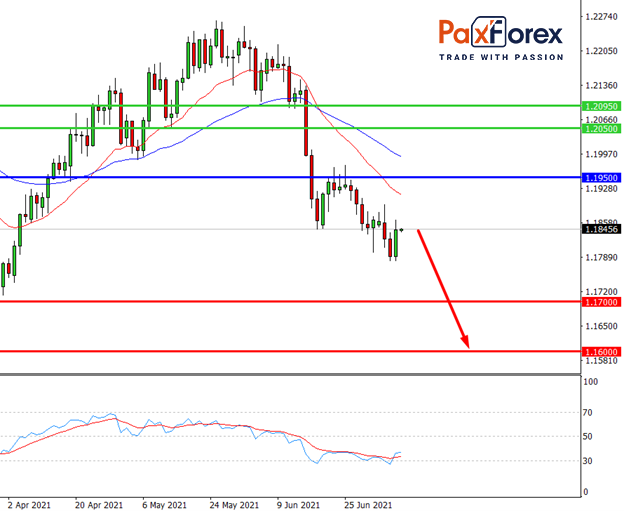Click the 1.20950 green price label
This screenshot has width=624, height=511.
601,106
